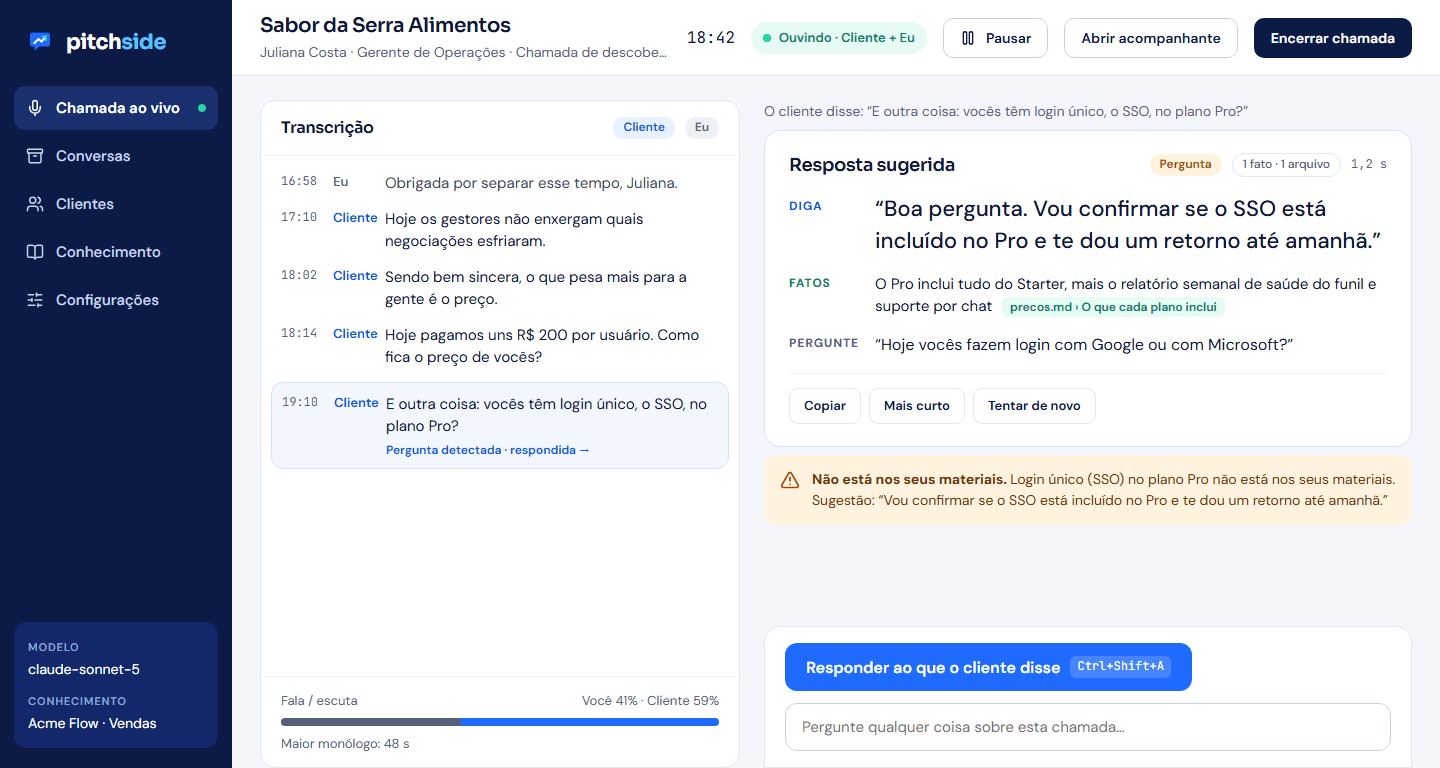Click the book icon beside Conhecimento
The image size is (1440, 768).
pyautogui.click(x=35, y=252)
